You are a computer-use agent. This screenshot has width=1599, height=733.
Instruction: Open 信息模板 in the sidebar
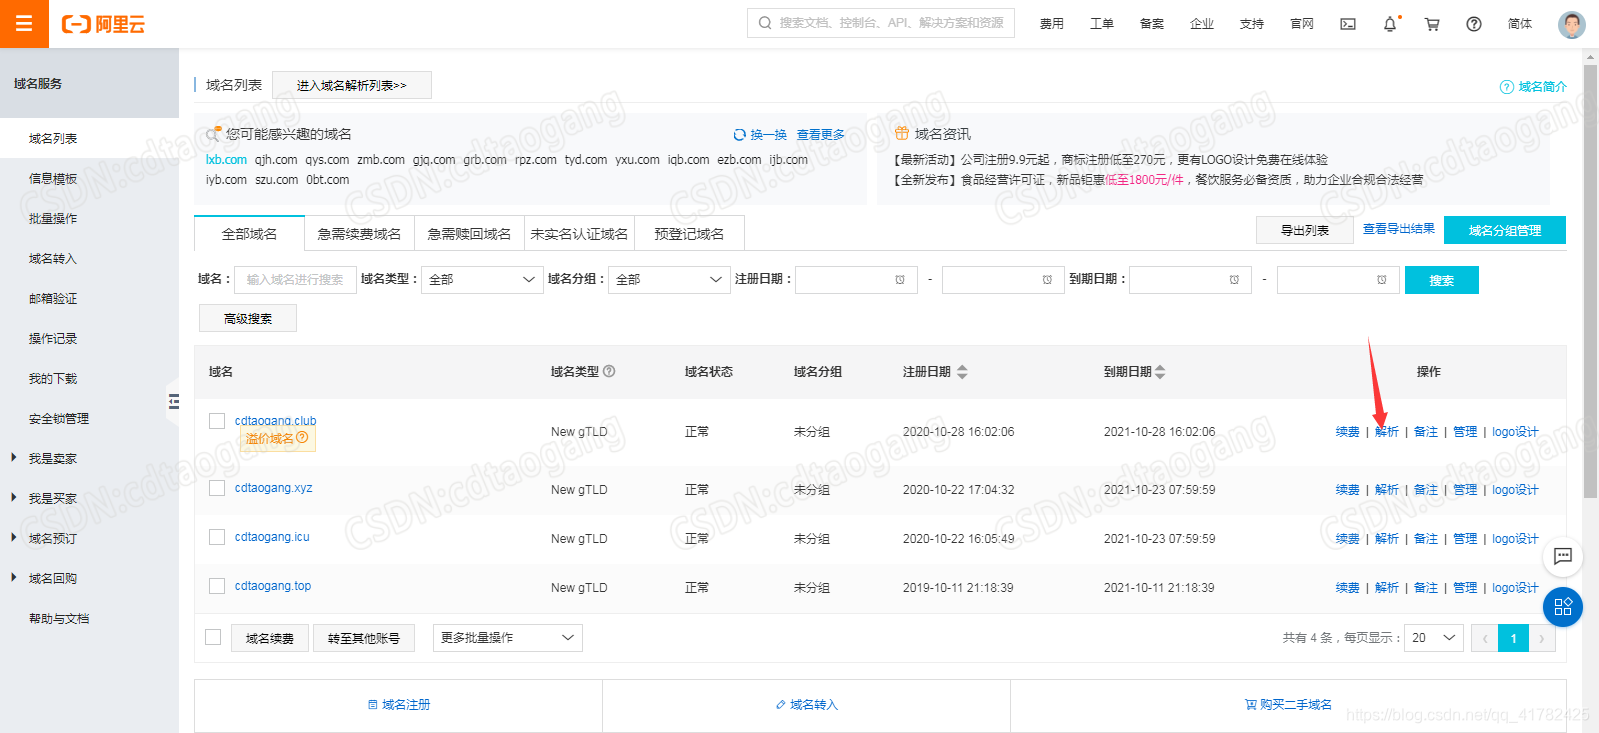[x=53, y=178]
